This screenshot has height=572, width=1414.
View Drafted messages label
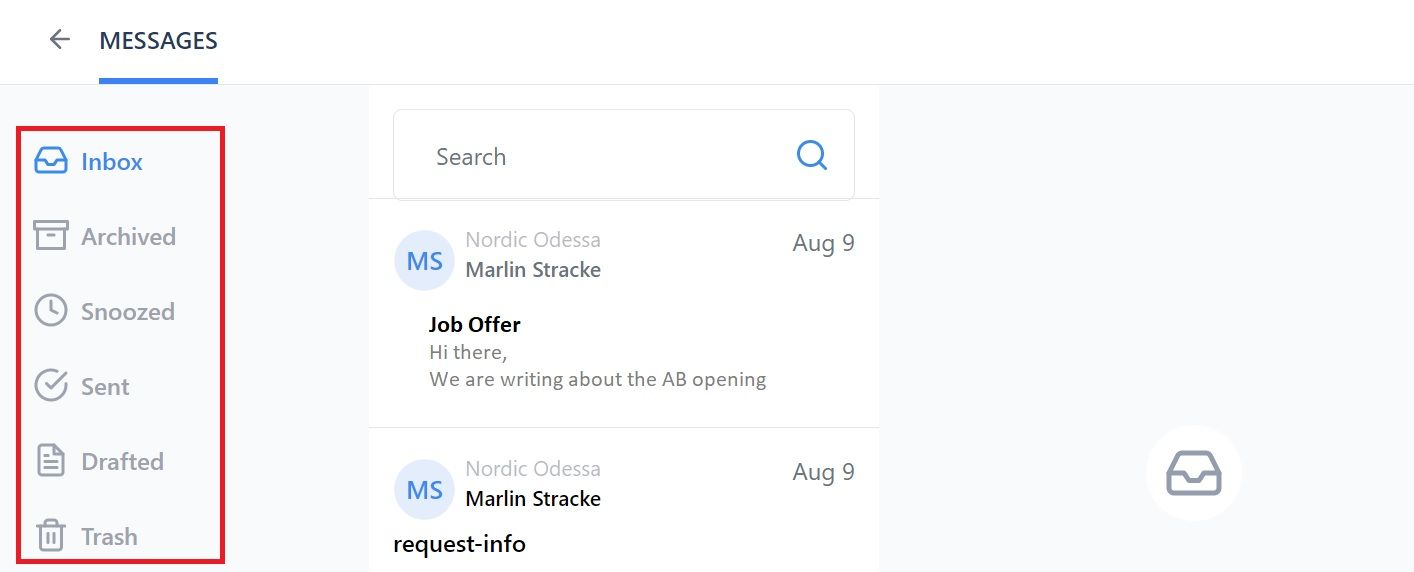122,462
